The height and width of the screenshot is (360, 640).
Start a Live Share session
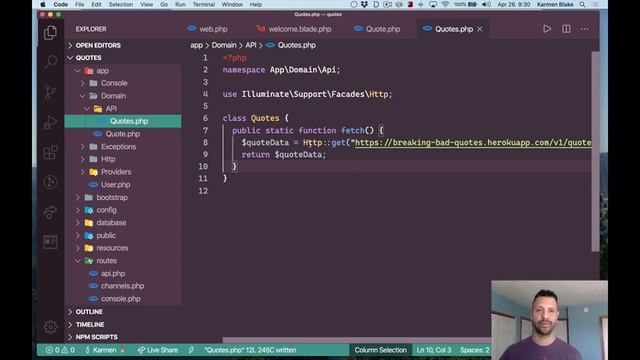click(158, 350)
